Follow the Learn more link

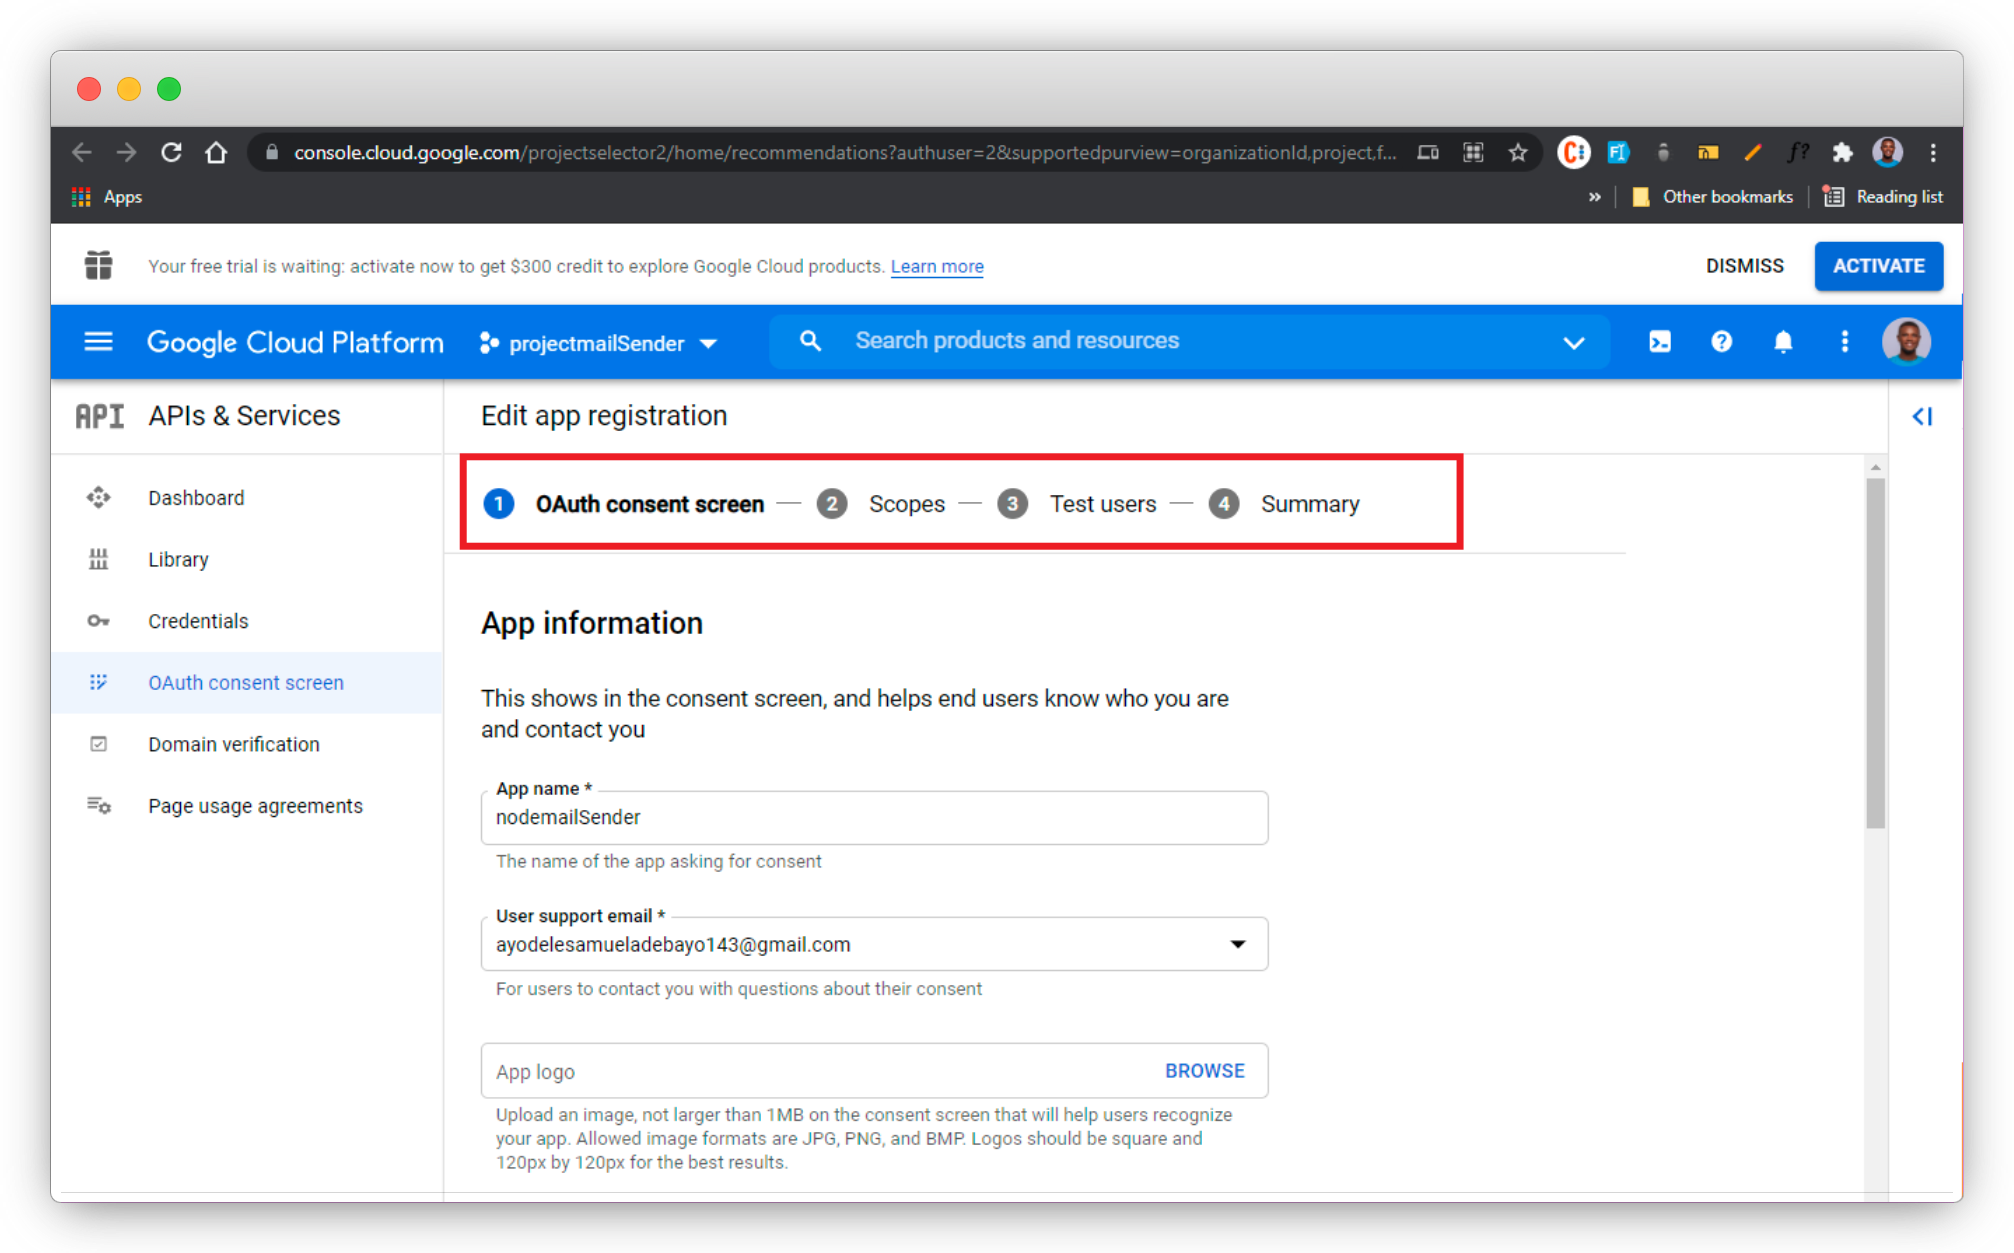[x=937, y=266]
